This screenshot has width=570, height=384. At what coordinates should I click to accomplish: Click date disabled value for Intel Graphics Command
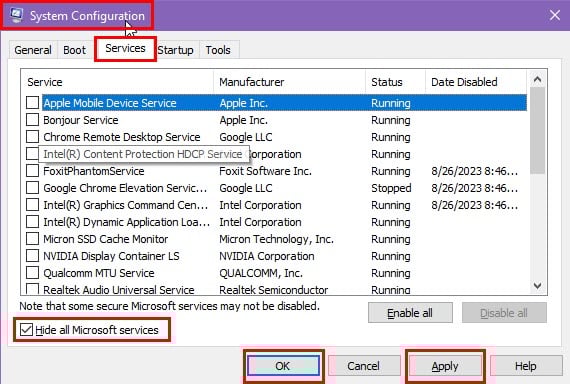(474, 205)
